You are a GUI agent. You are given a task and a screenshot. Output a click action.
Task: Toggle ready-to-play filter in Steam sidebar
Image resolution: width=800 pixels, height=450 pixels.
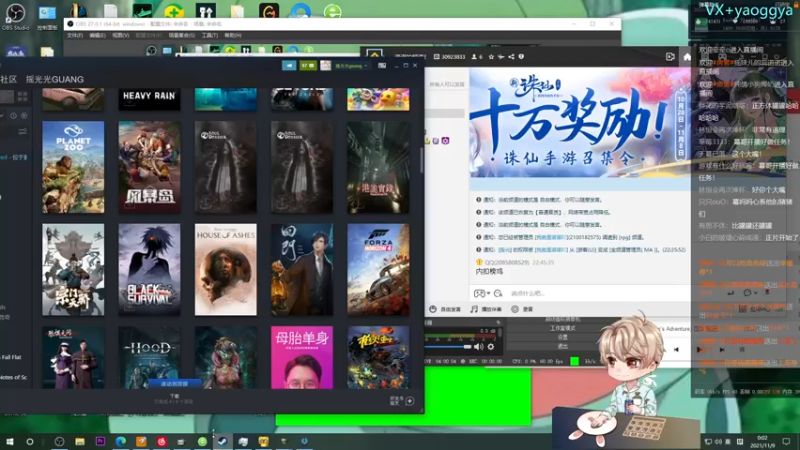[24, 116]
